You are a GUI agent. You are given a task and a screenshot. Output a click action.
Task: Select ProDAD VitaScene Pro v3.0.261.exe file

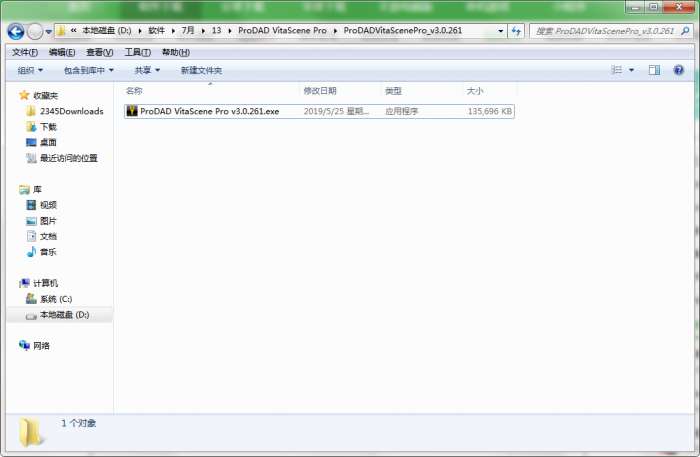(319, 111)
